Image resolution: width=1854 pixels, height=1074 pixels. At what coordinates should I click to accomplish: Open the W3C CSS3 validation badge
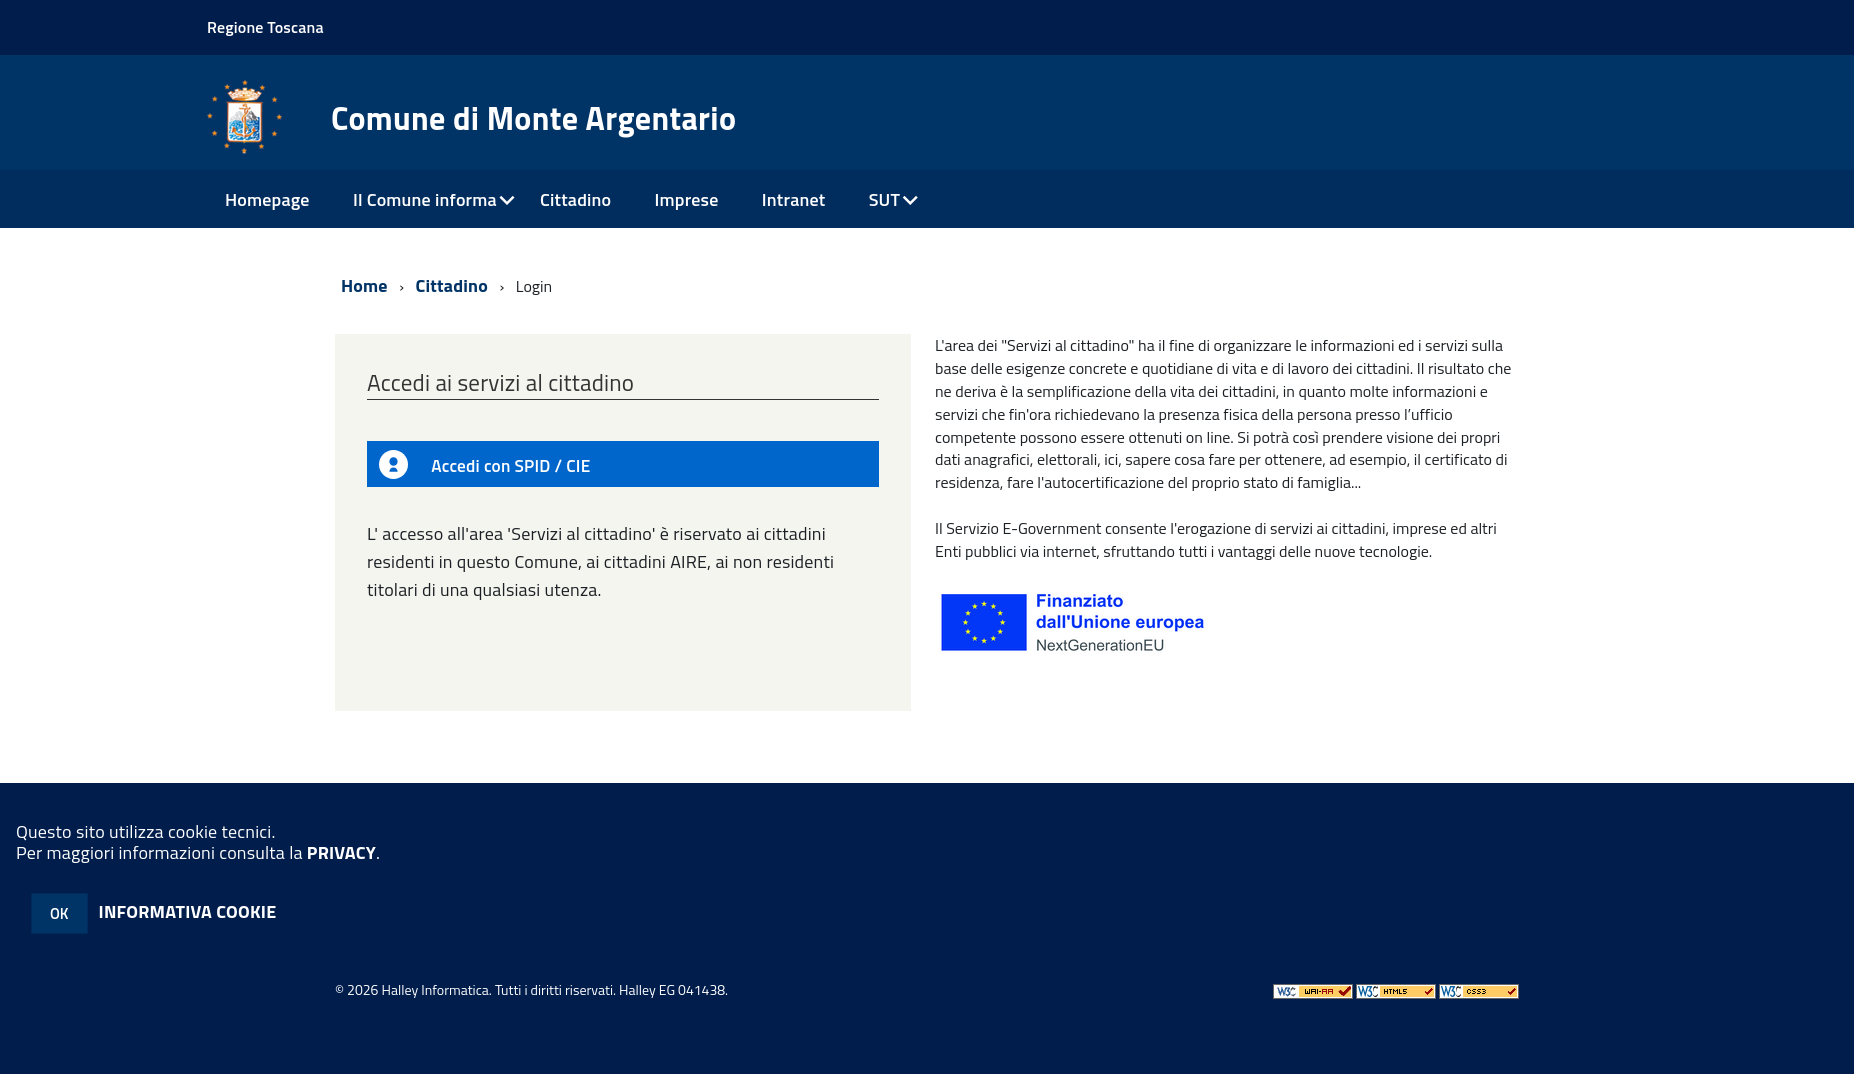point(1478,991)
